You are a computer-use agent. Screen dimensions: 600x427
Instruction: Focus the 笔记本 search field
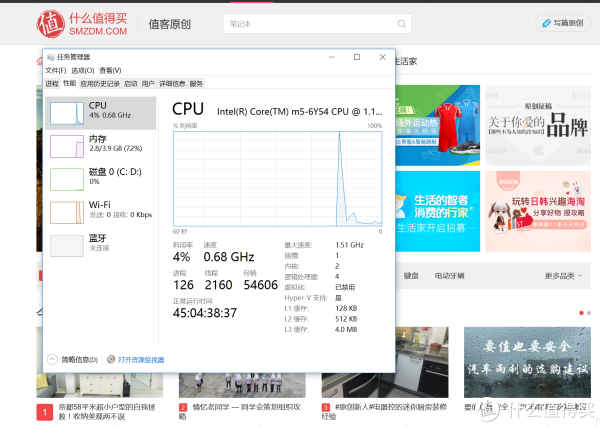pyautogui.click(x=317, y=24)
